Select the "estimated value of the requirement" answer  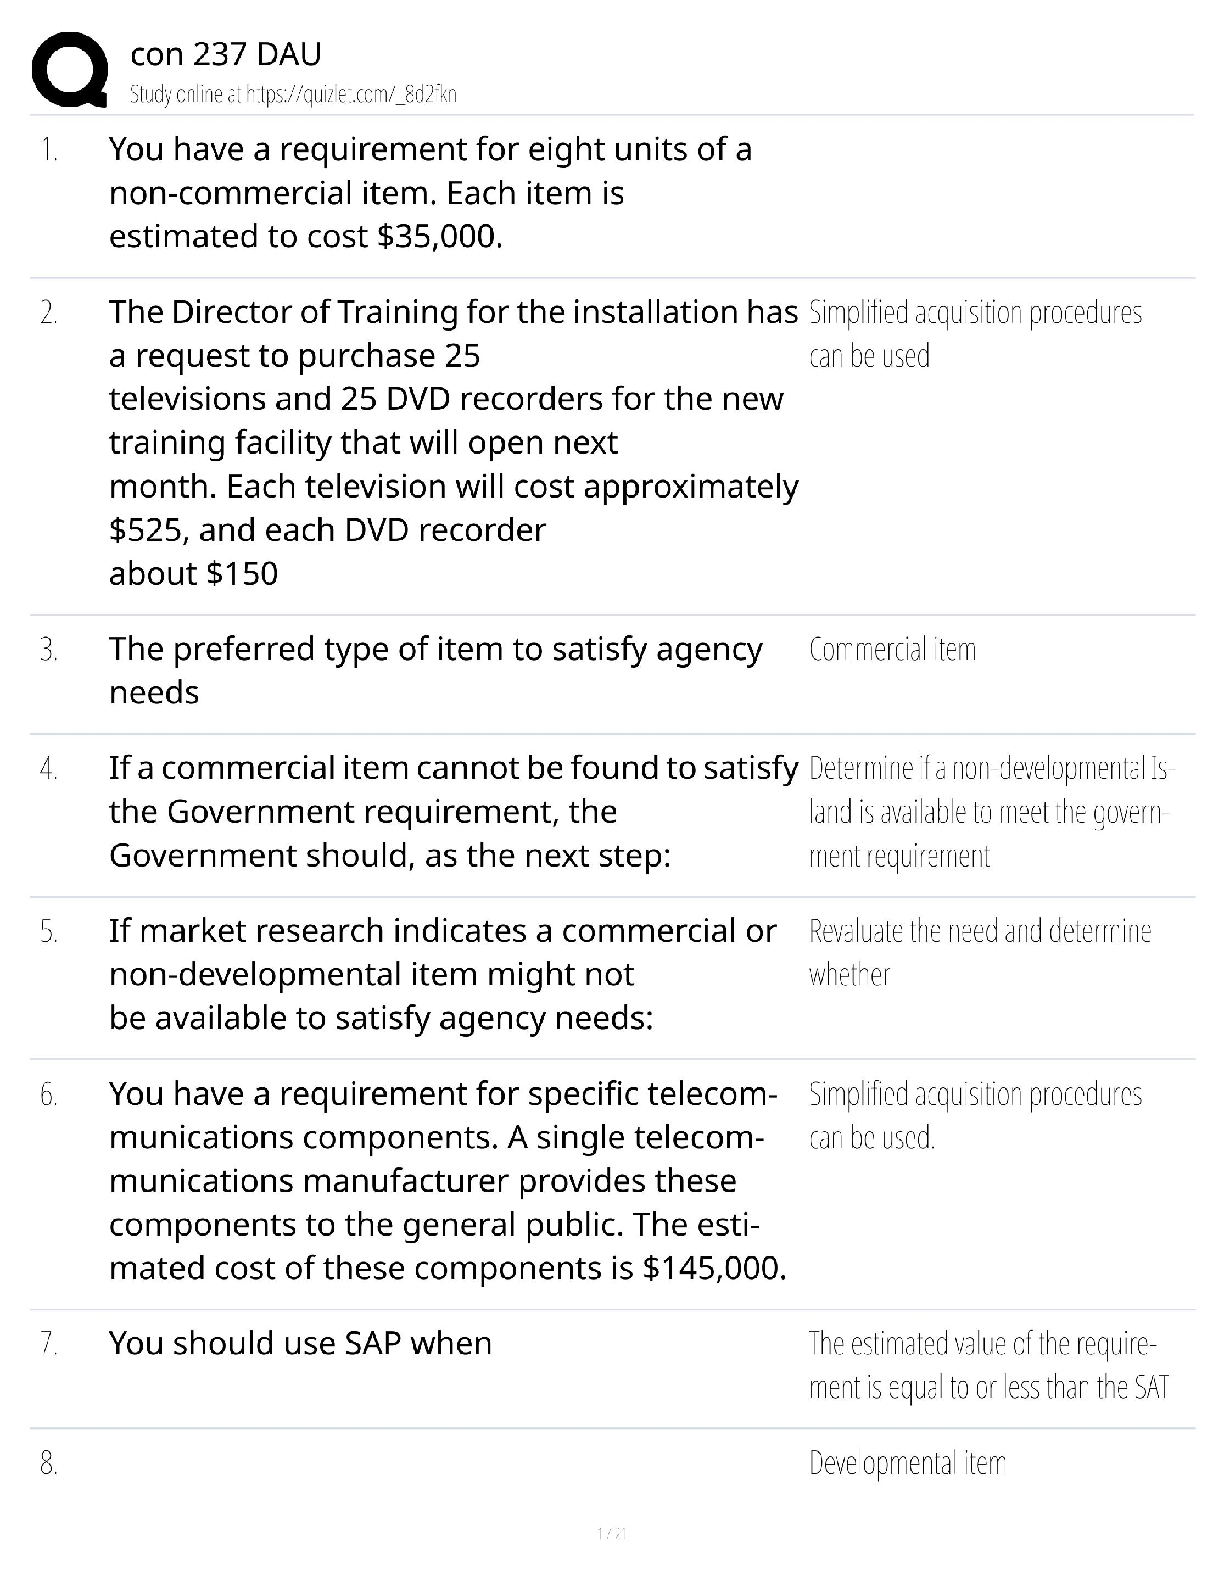pyautogui.click(x=988, y=1365)
